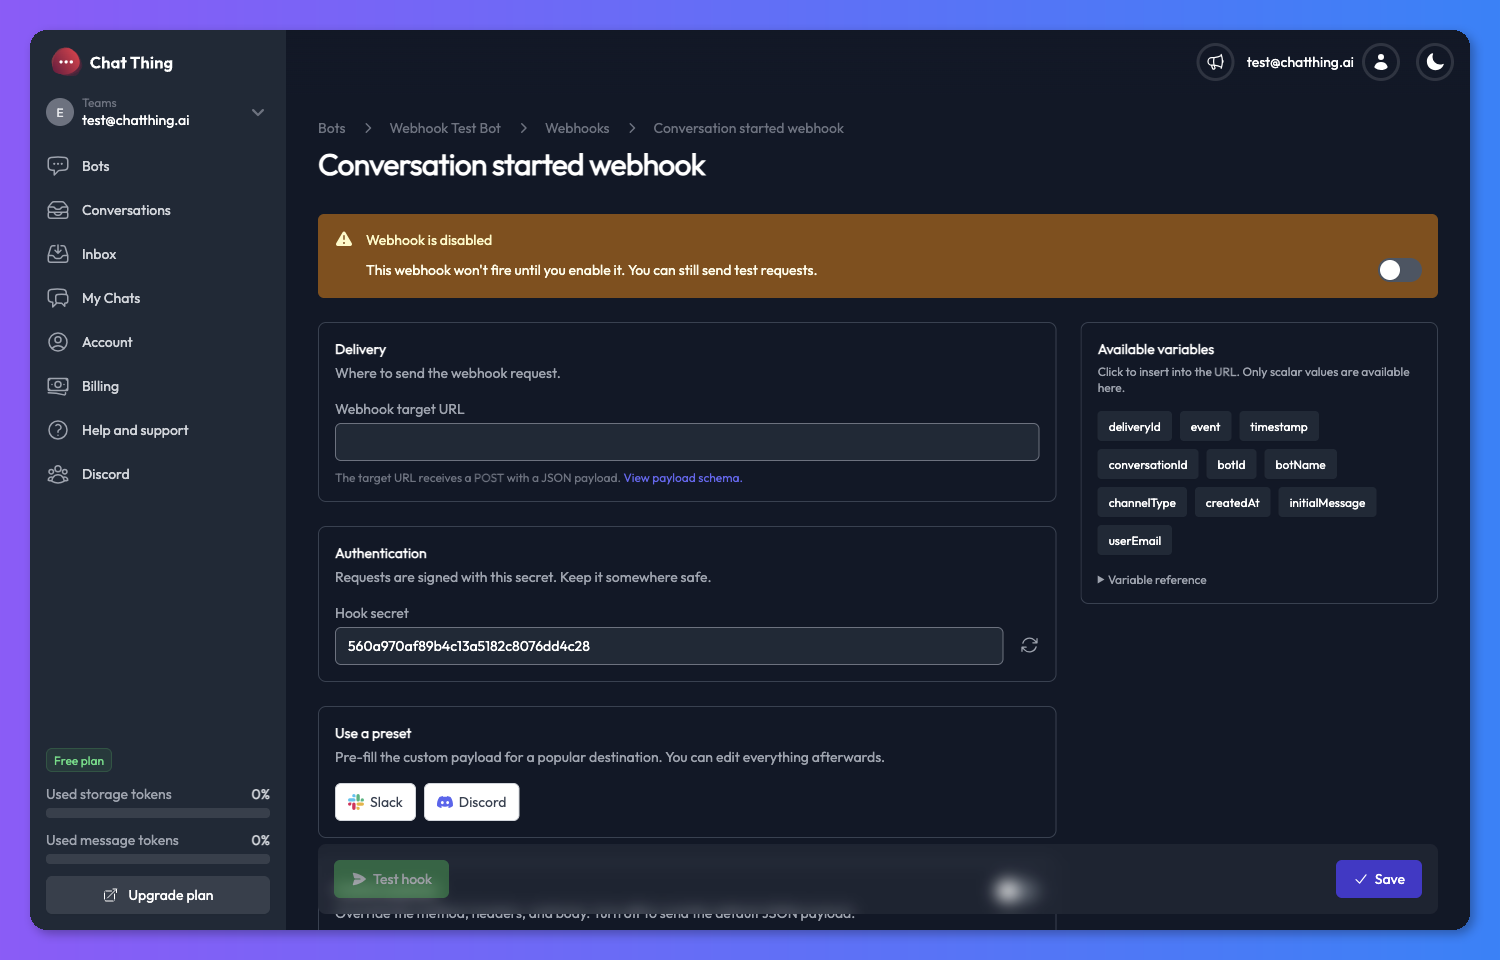The image size is (1500, 960).
Task: Expand the Variable reference disclosure
Action: (x=1152, y=580)
